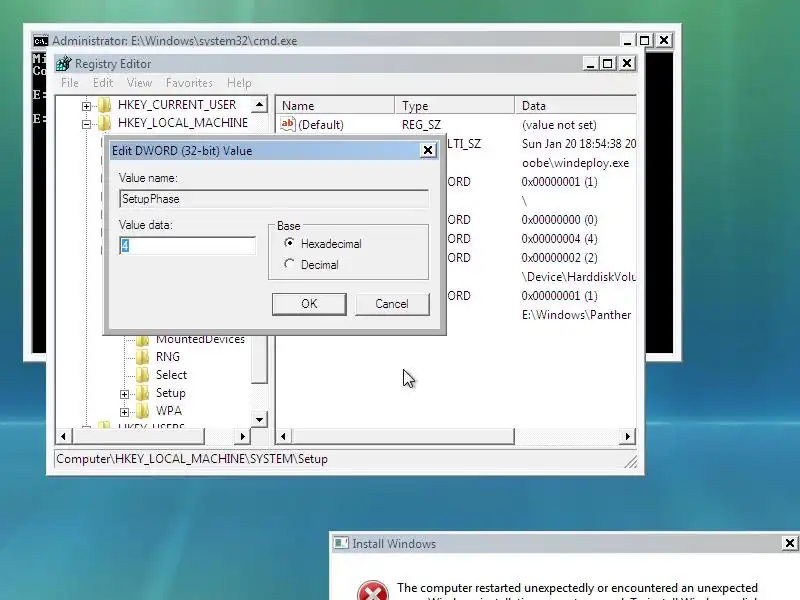Image resolution: width=800 pixels, height=600 pixels.
Task: Click OK in Edit DWORD dialog
Action: [309, 304]
